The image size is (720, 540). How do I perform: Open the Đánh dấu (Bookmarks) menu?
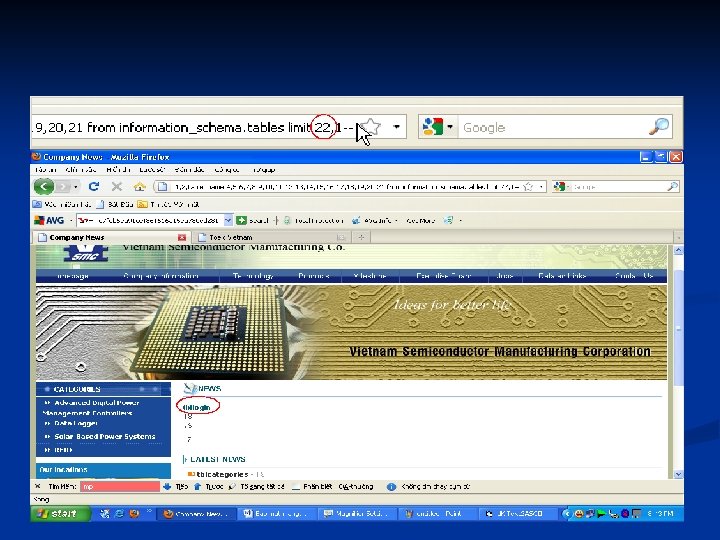click(x=189, y=170)
